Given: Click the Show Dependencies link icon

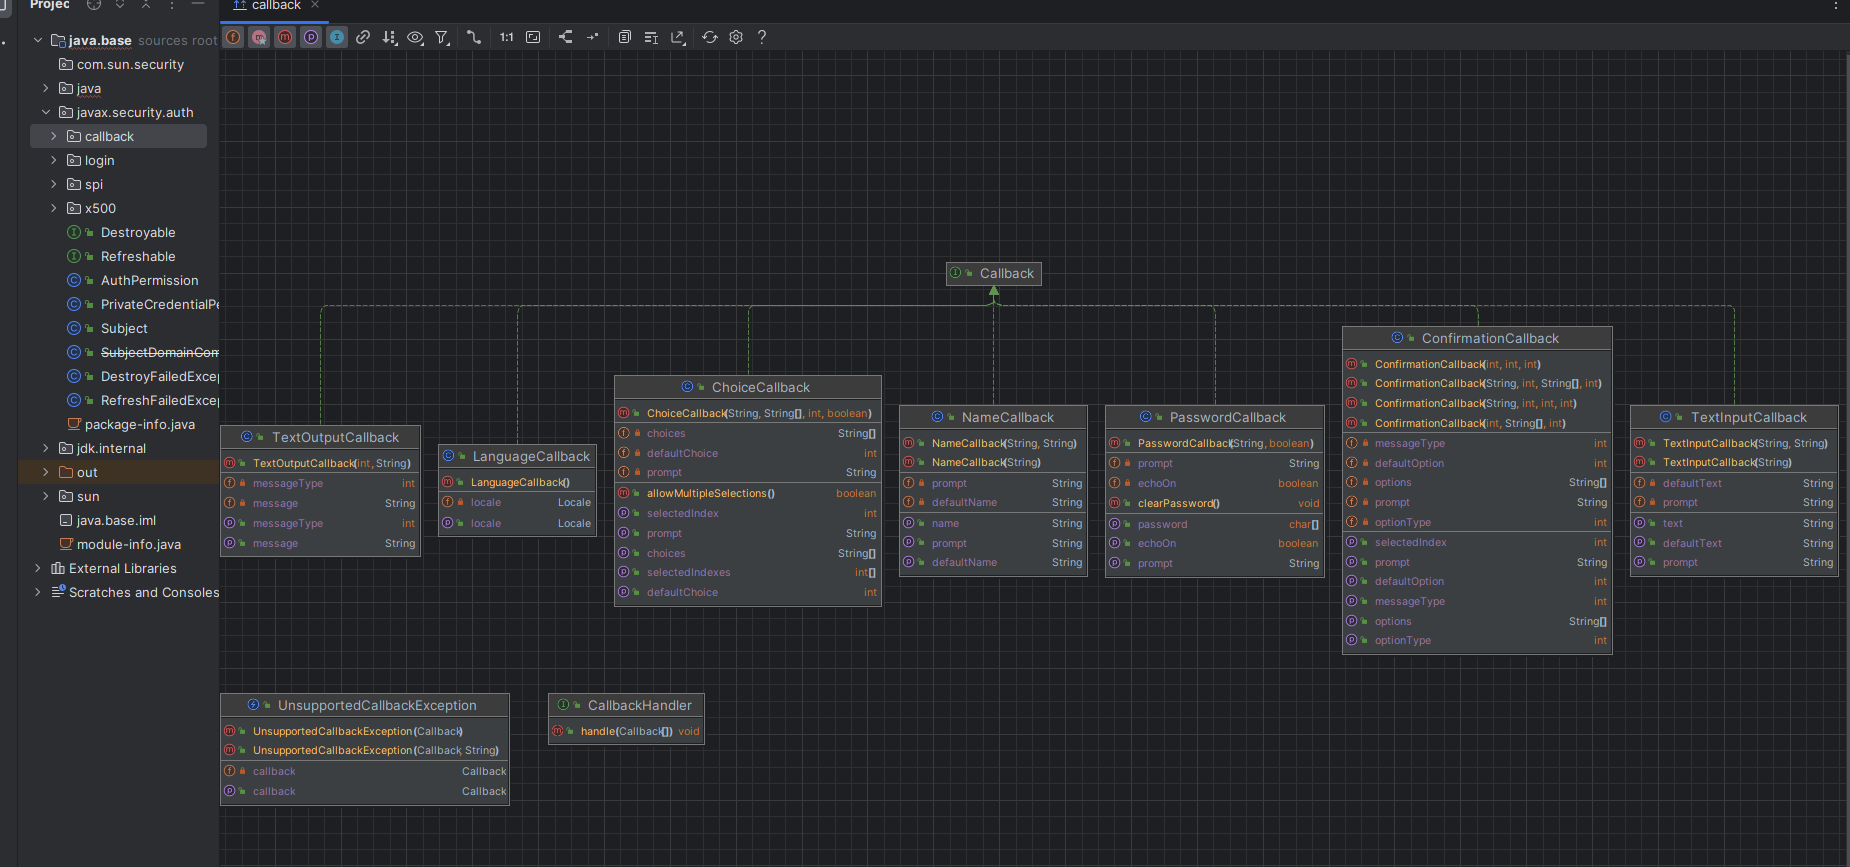Looking at the screenshot, I should 363,37.
